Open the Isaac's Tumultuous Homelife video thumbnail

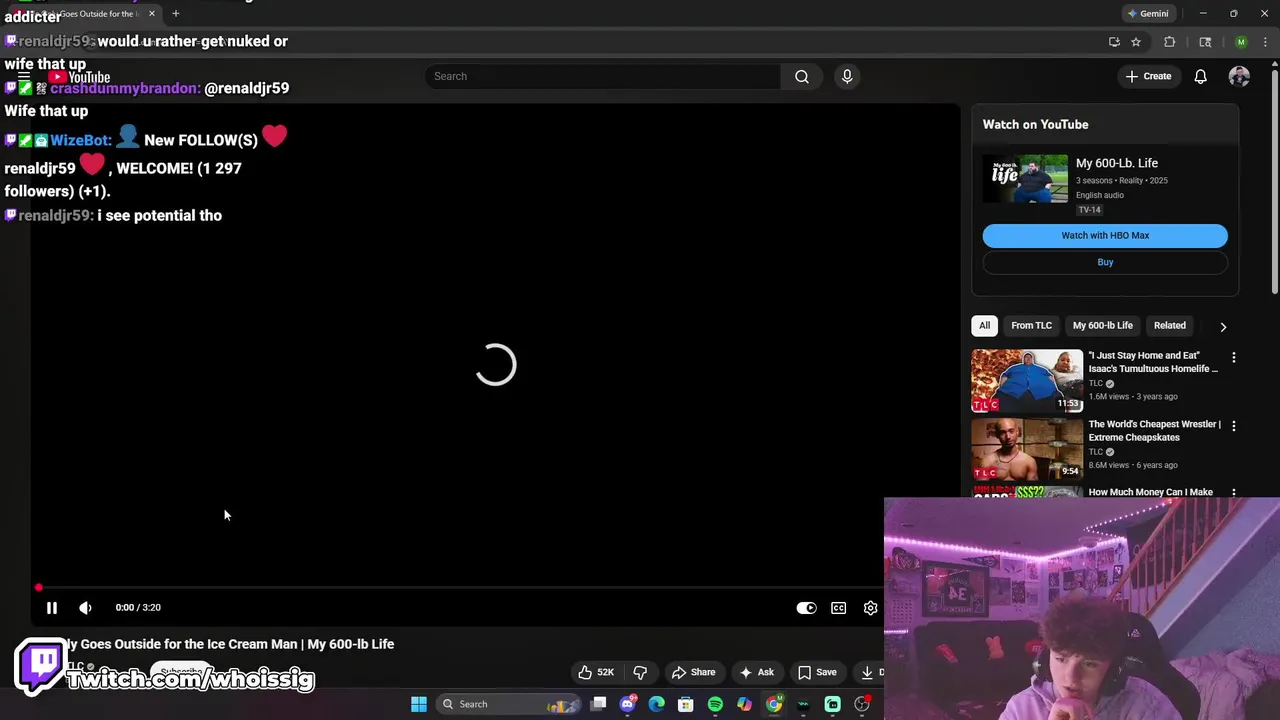click(1027, 380)
